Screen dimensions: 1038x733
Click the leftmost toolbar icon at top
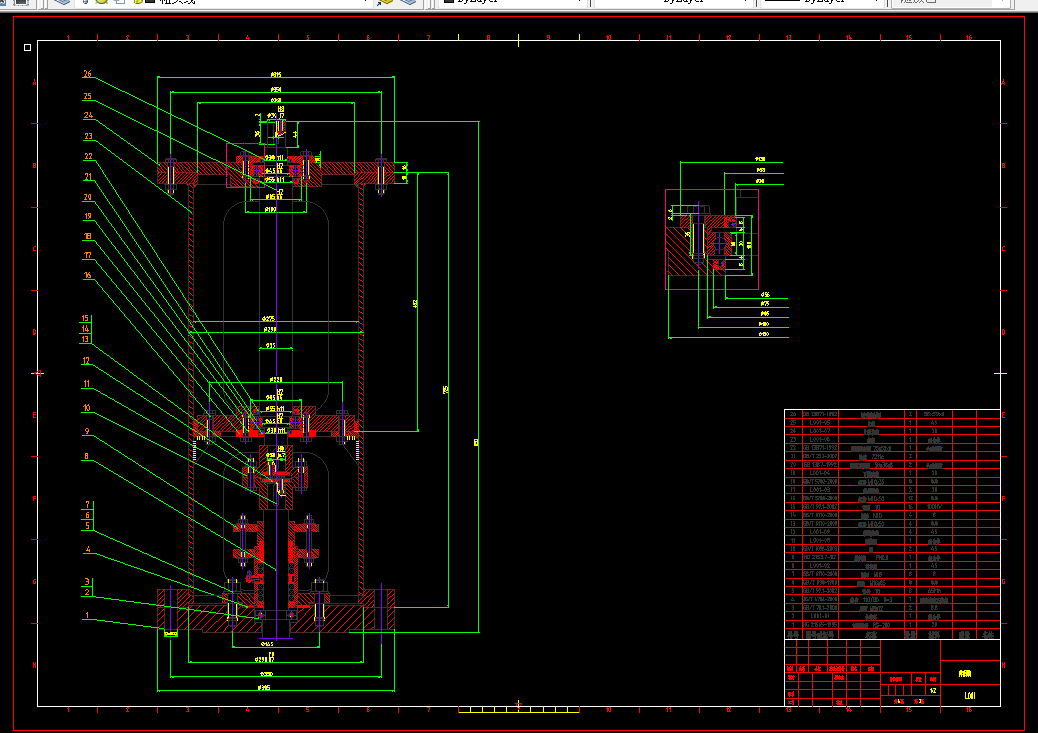pyautogui.click(x=21, y=2)
